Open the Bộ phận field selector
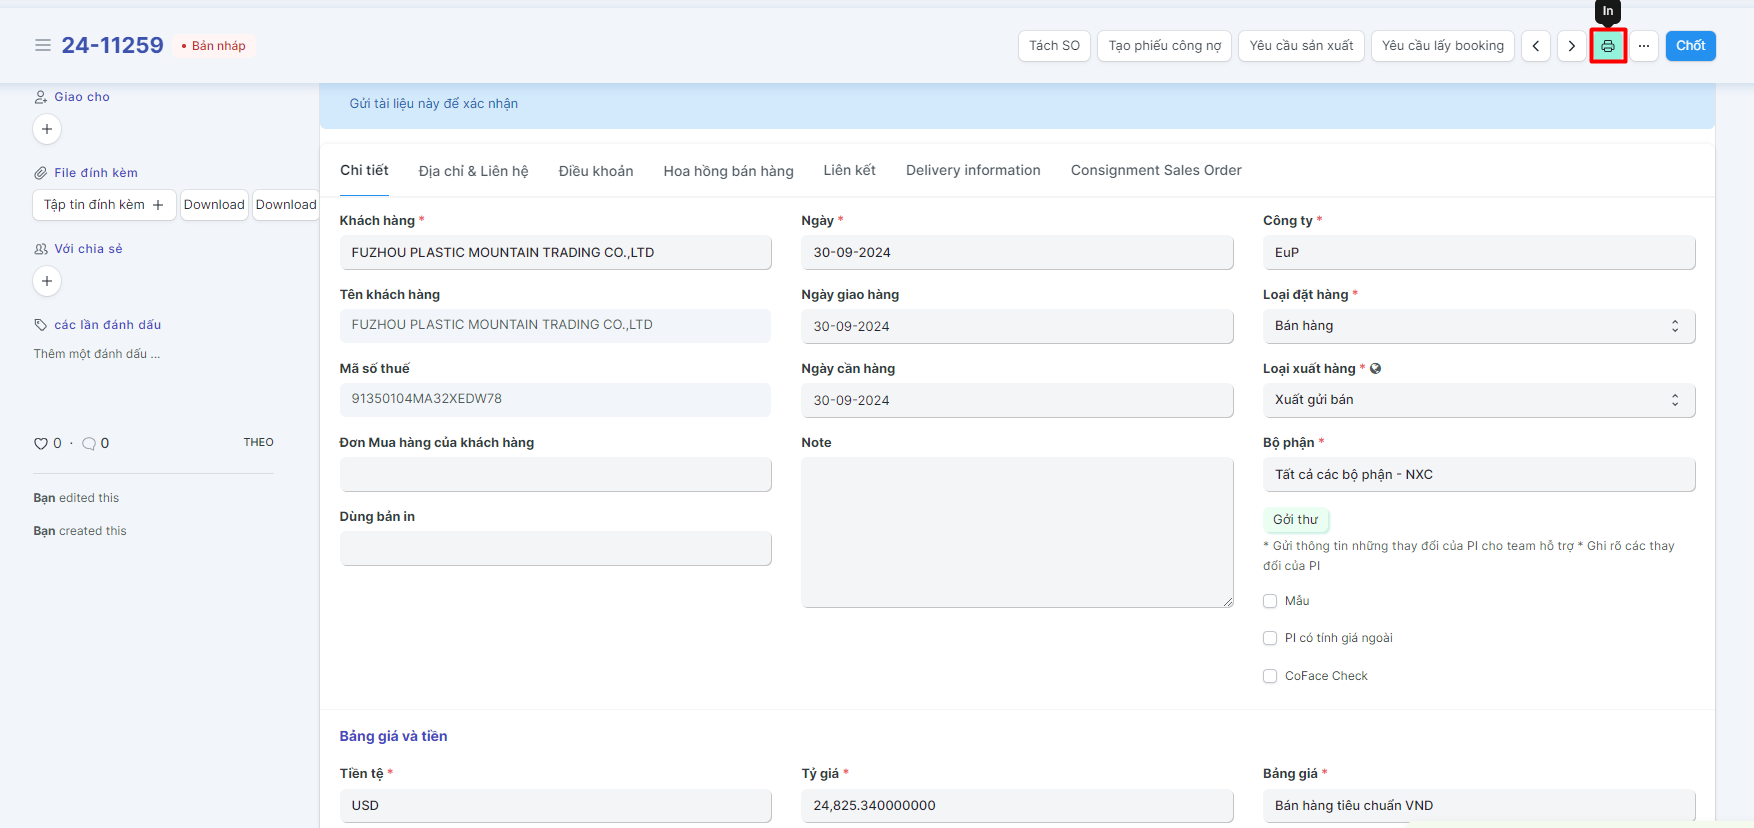 [x=1478, y=475]
